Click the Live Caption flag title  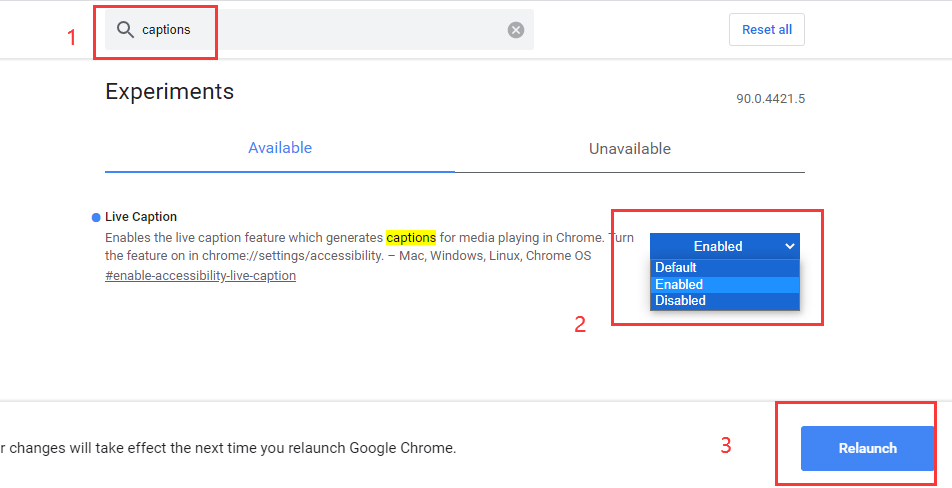coord(141,217)
